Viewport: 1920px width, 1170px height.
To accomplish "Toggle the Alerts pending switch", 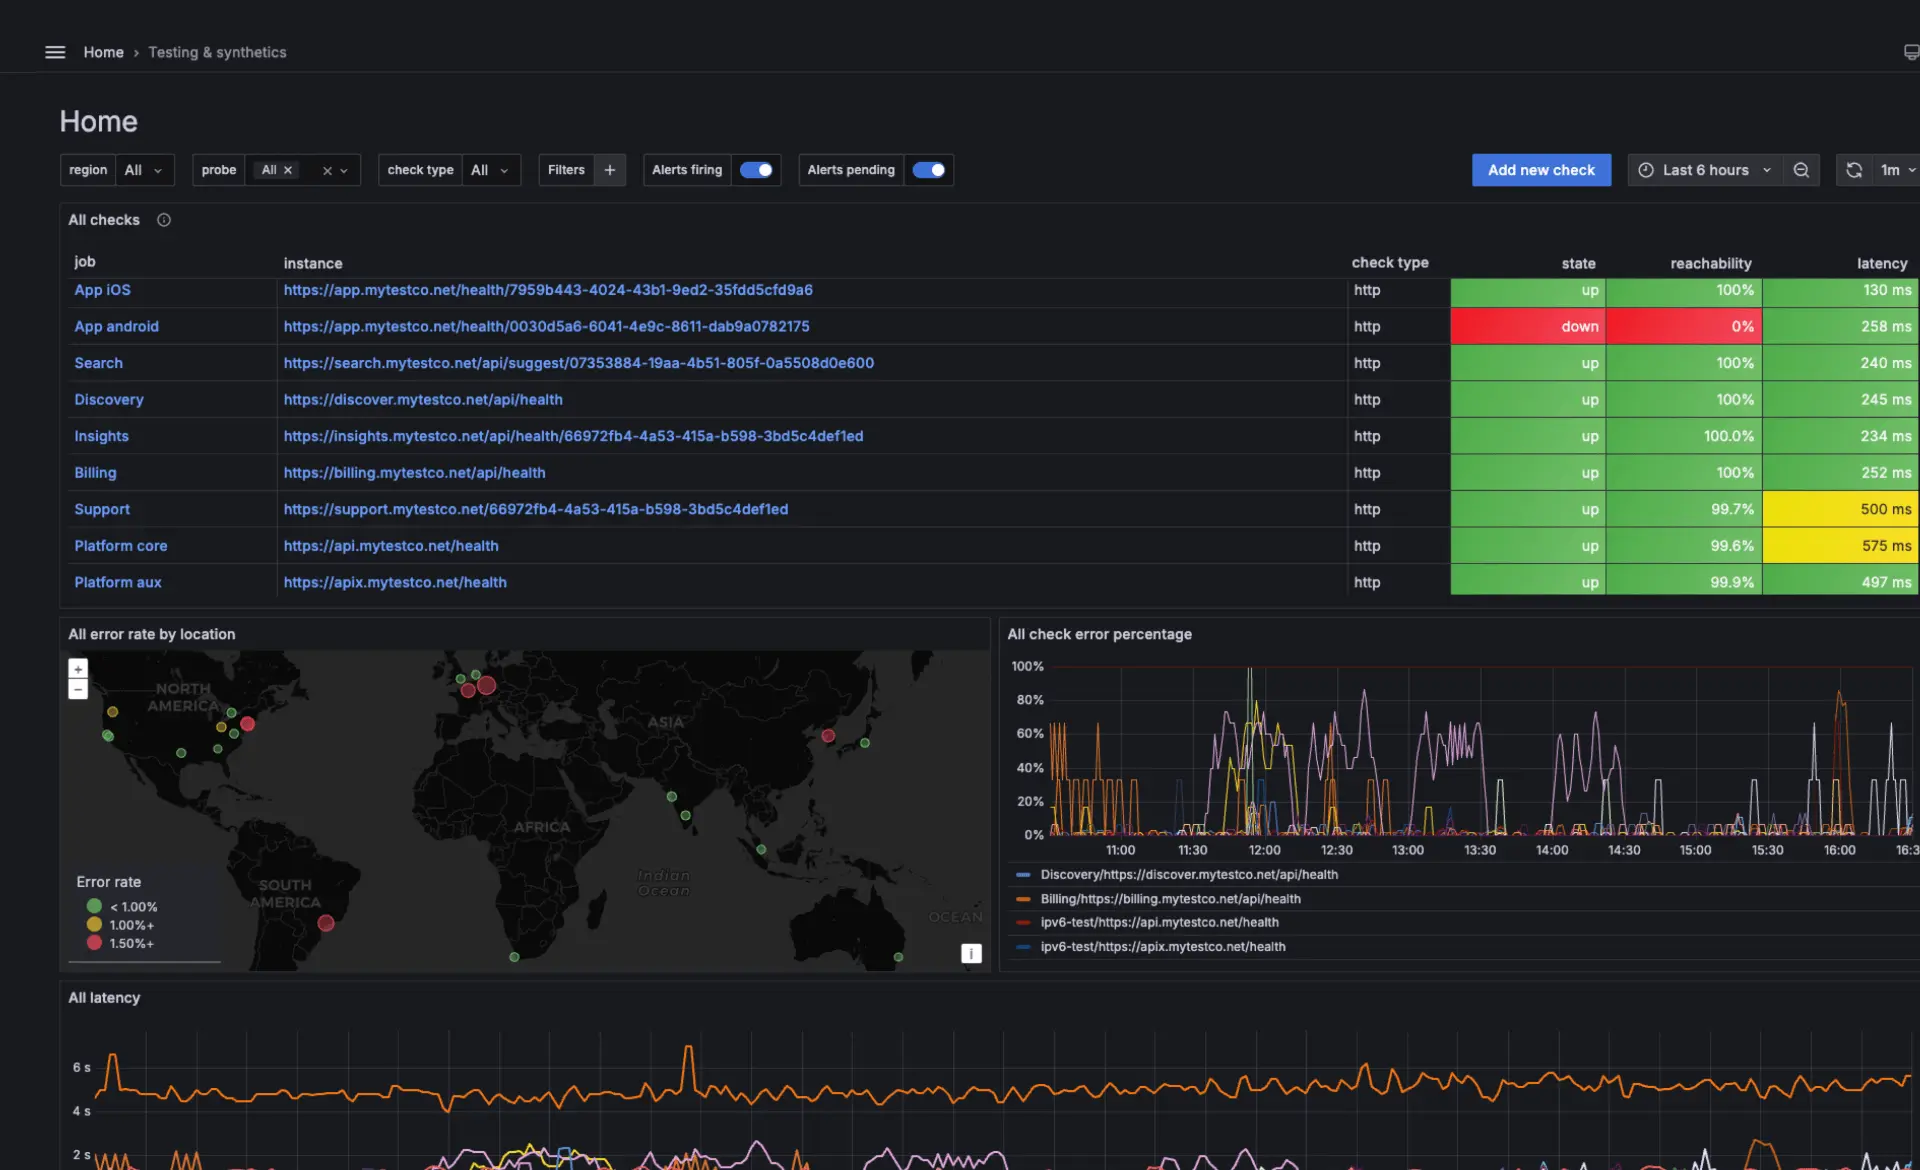I will coord(929,170).
